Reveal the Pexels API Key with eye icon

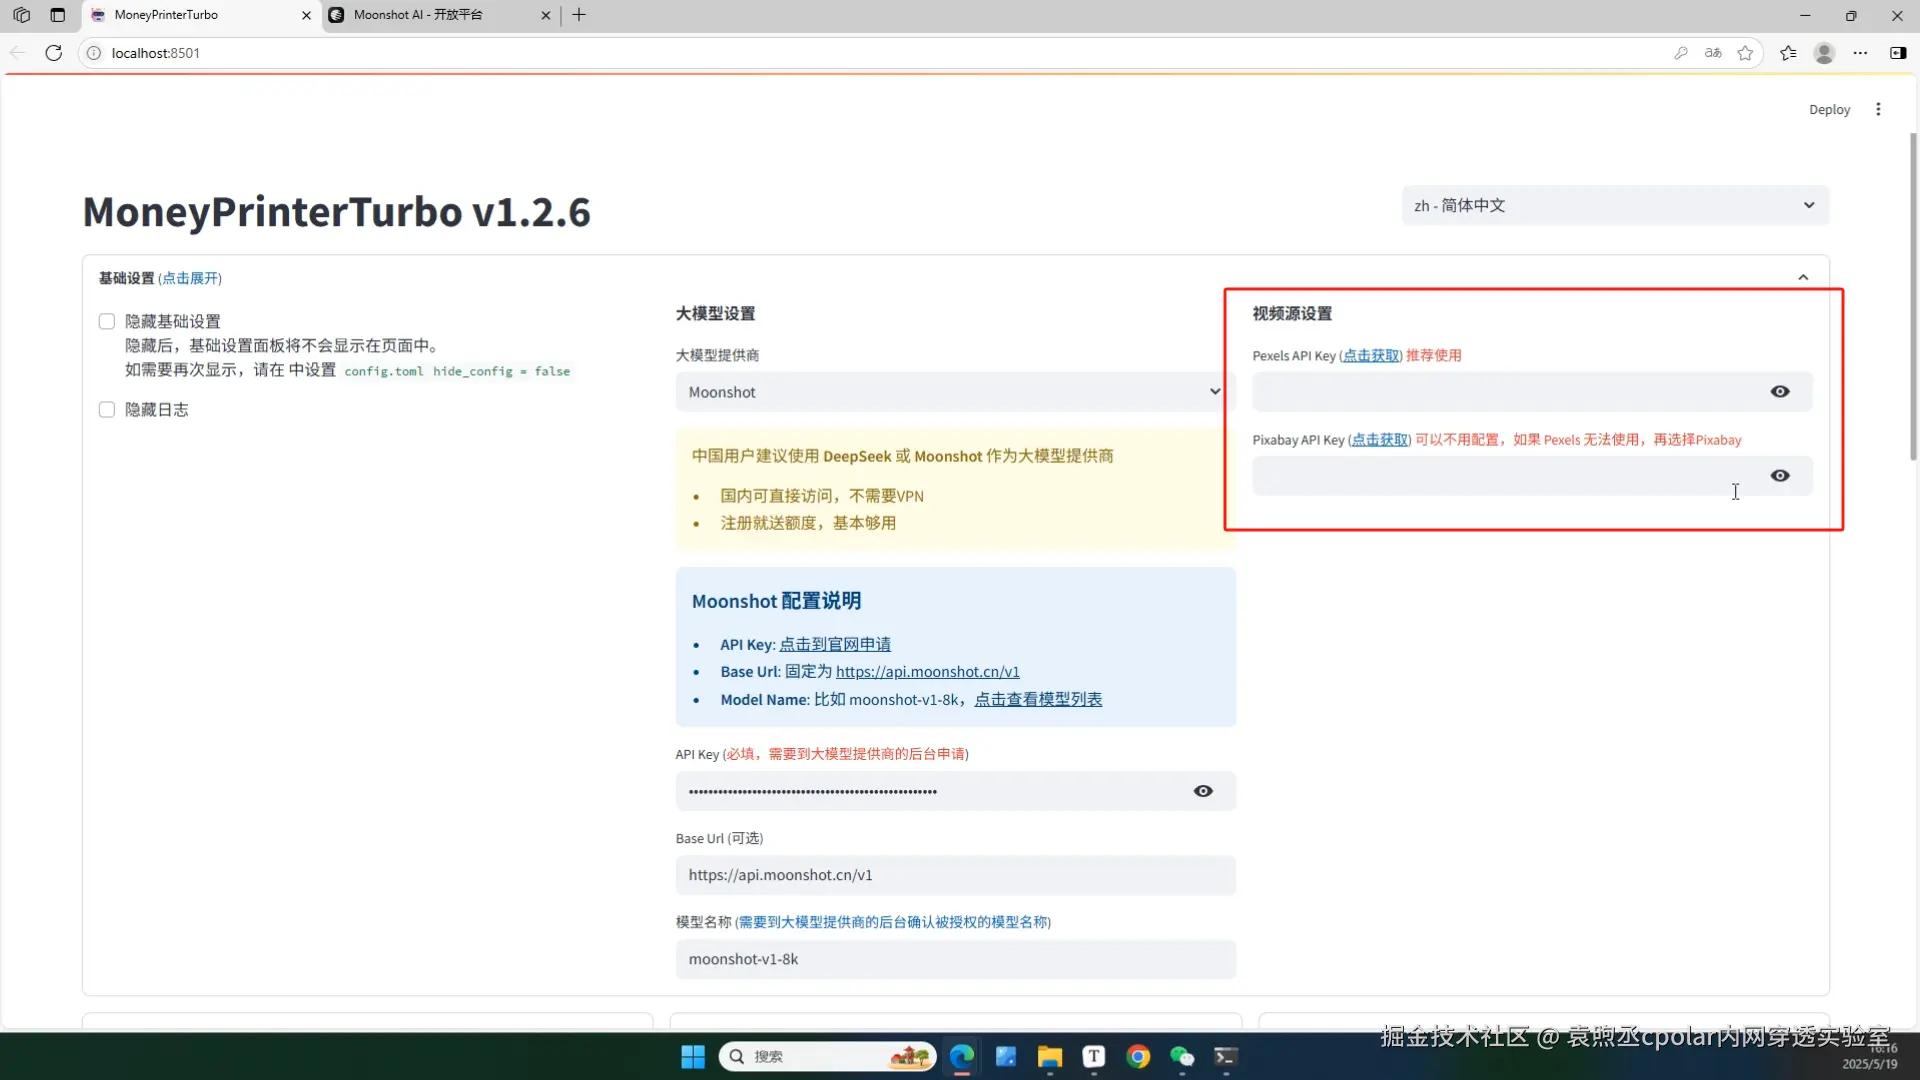point(1780,392)
